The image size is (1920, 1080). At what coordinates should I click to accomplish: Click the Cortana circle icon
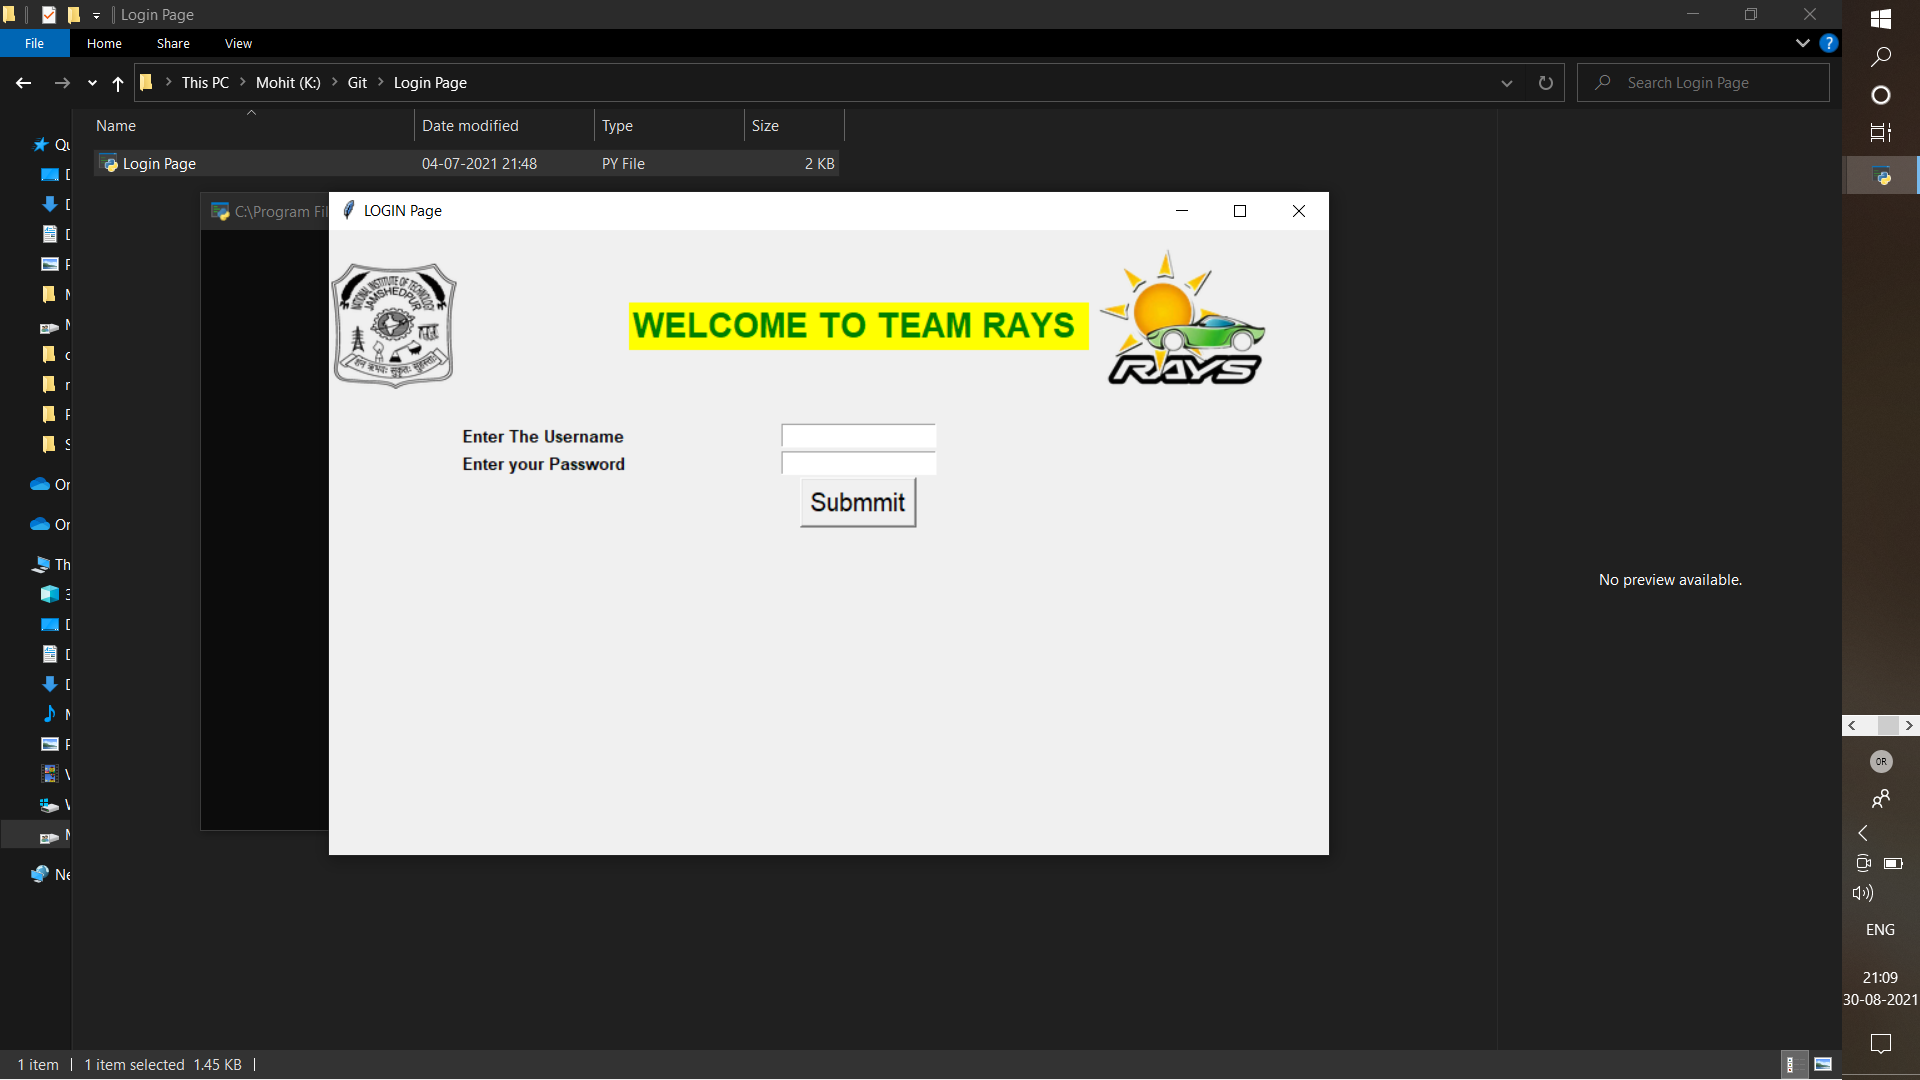[x=1880, y=95]
